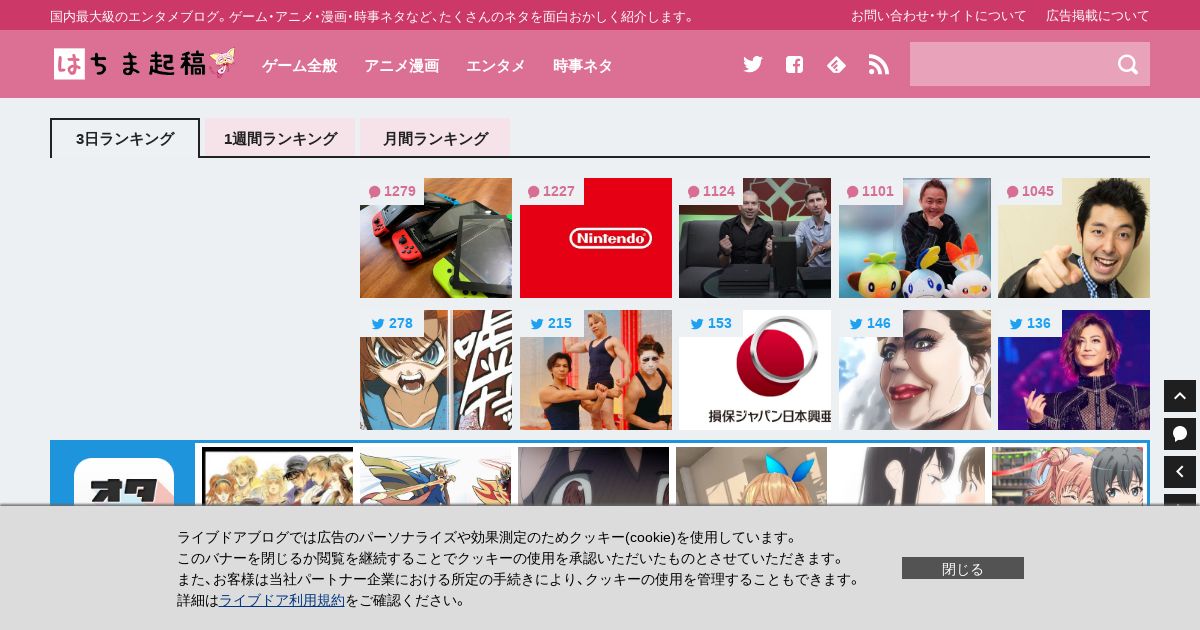Open the wrestlers article with 215 tweets
1200x630 pixels.
point(596,370)
